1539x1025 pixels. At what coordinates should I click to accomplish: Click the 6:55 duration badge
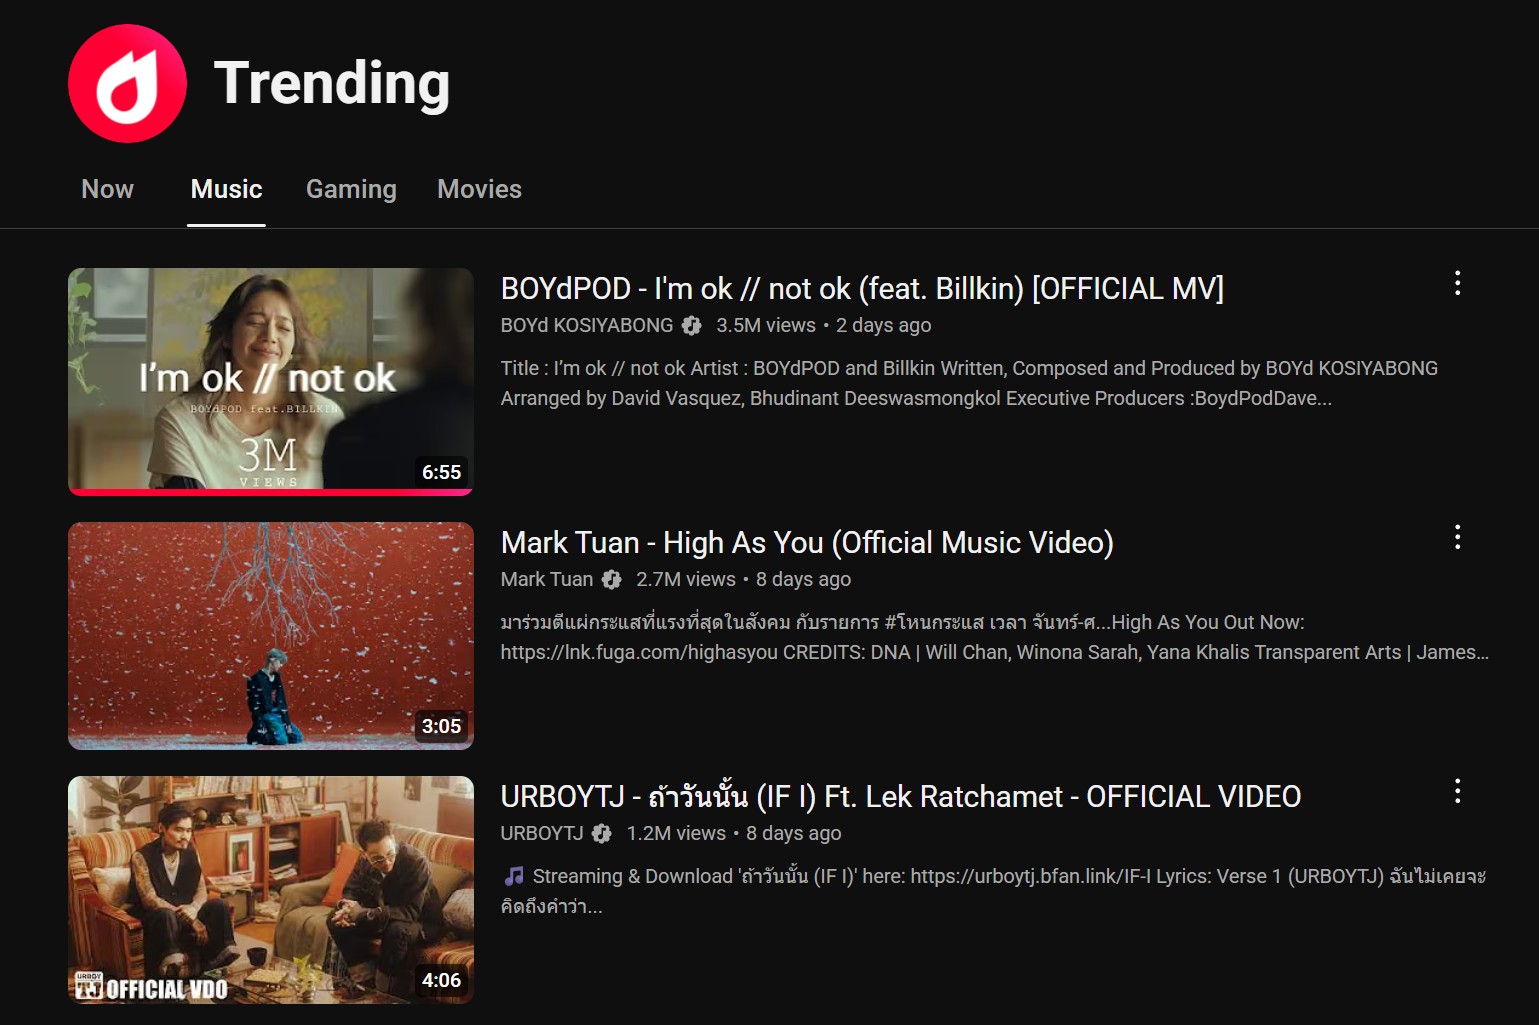point(441,472)
